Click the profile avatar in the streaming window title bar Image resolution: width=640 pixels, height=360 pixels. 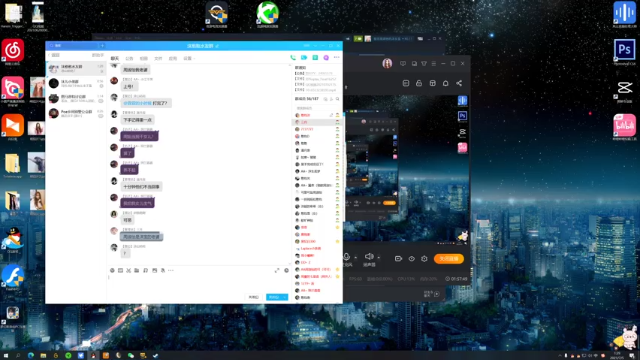pos(387,63)
